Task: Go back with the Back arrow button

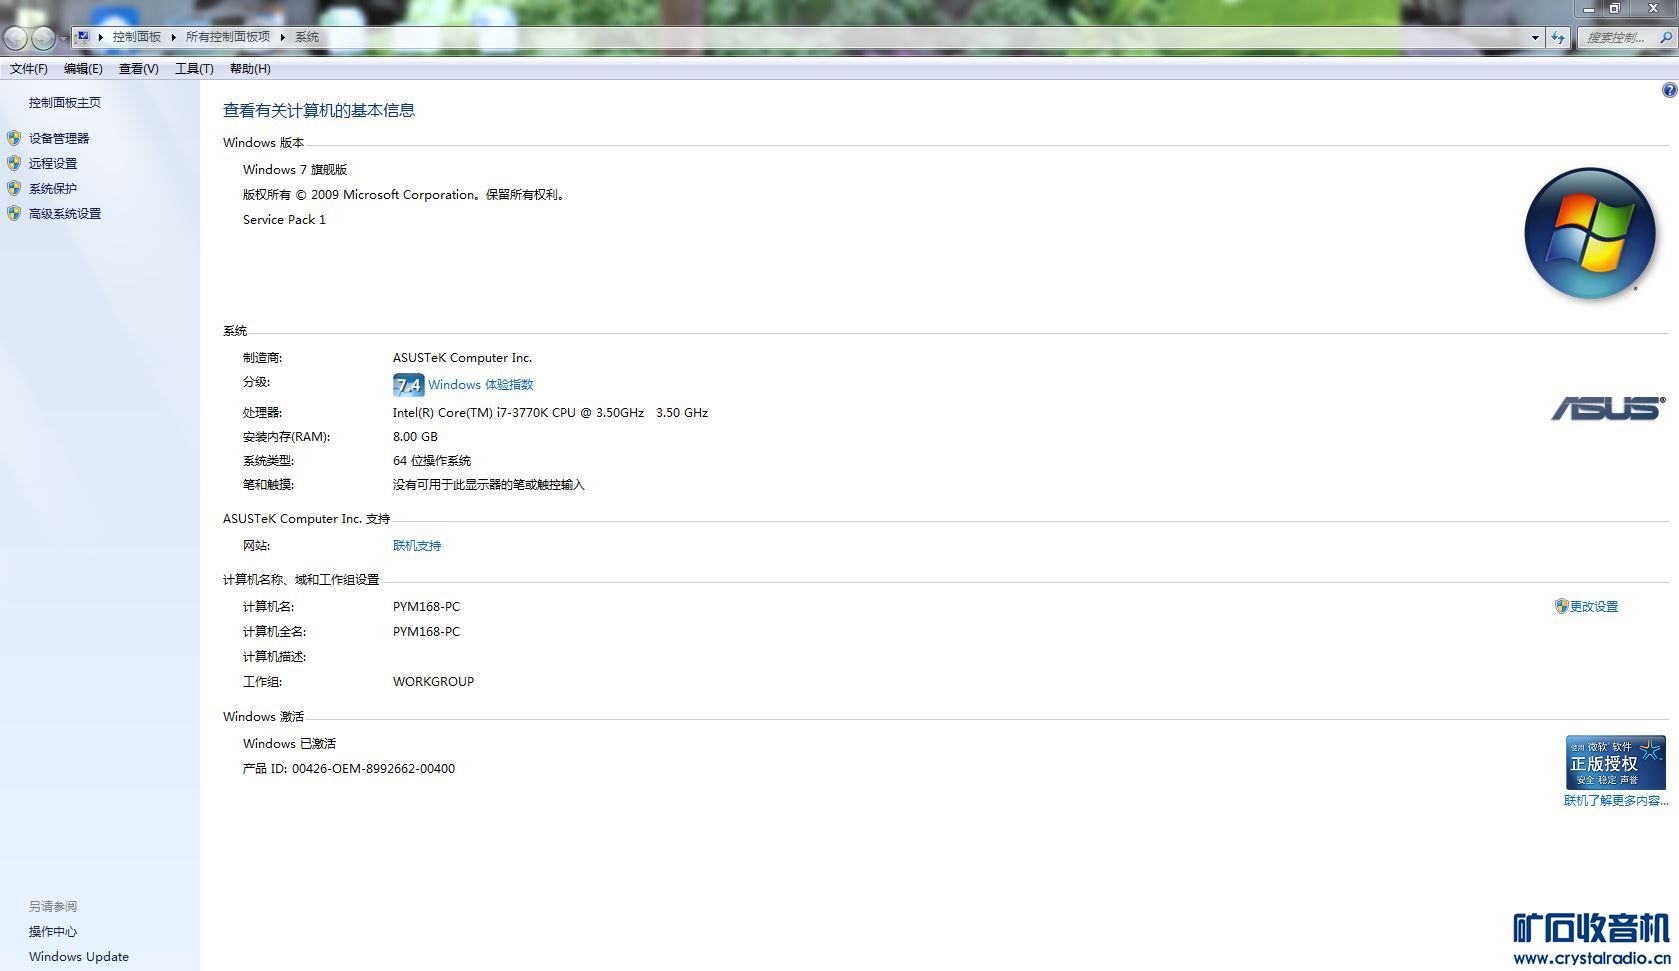Action: (15, 38)
